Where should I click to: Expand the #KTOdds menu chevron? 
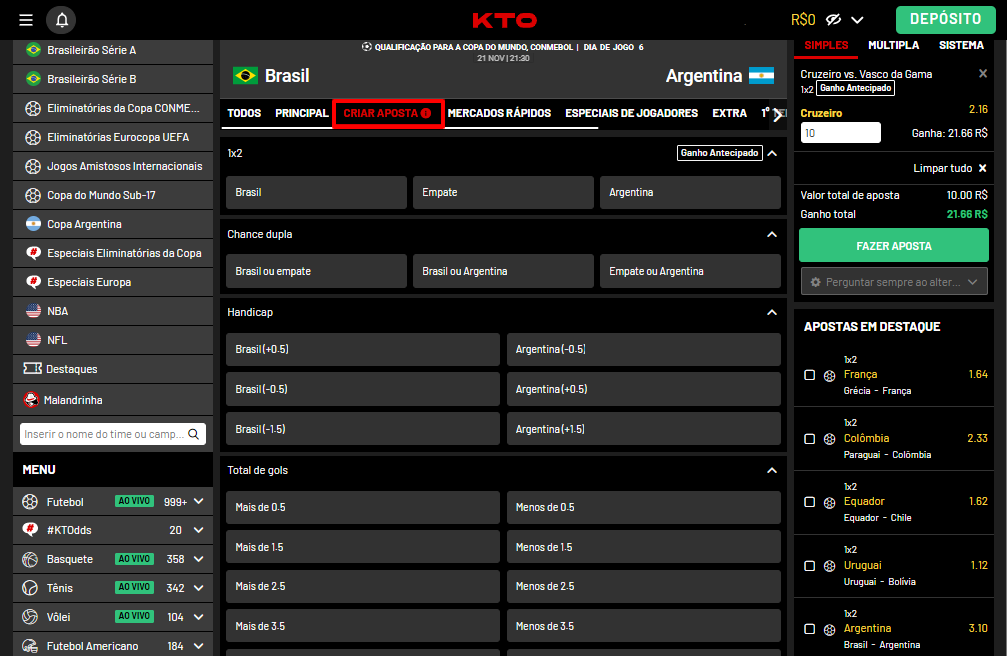198,530
